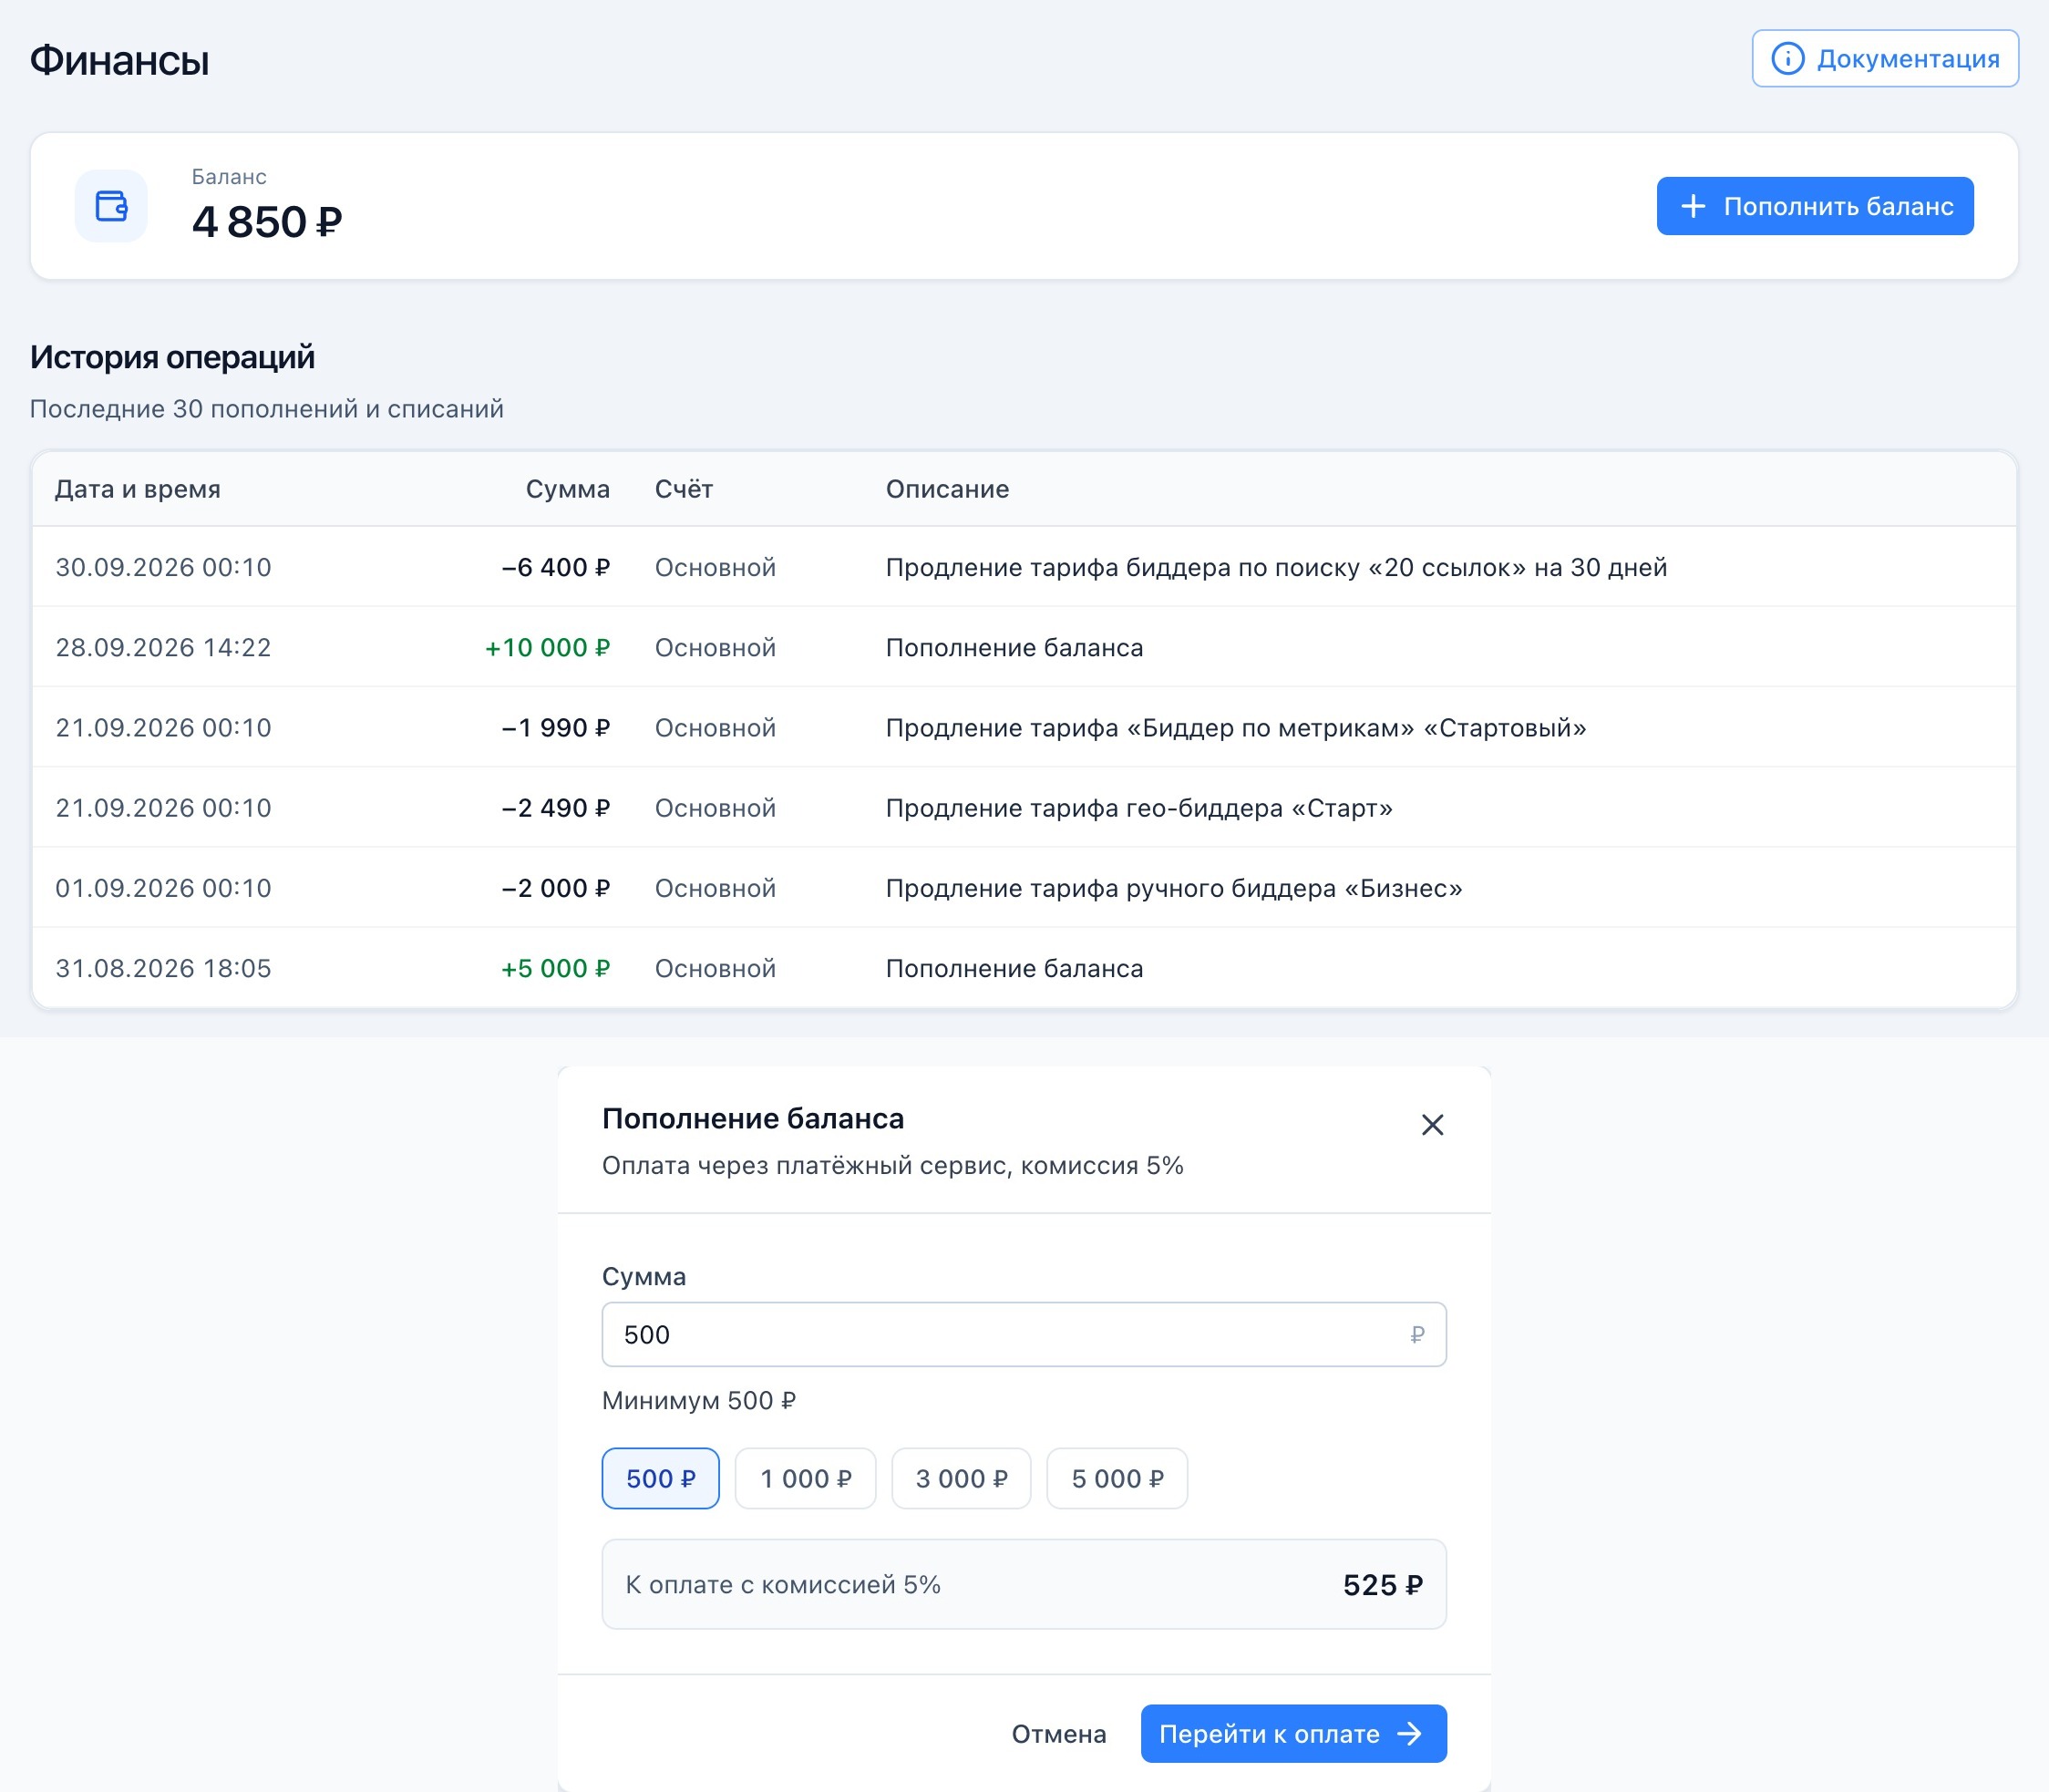Click the ручного биддера «Бизнес» description
Image resolution: width=2049 pixels, height=1792 pixels.
click(x=1174, y=888)
